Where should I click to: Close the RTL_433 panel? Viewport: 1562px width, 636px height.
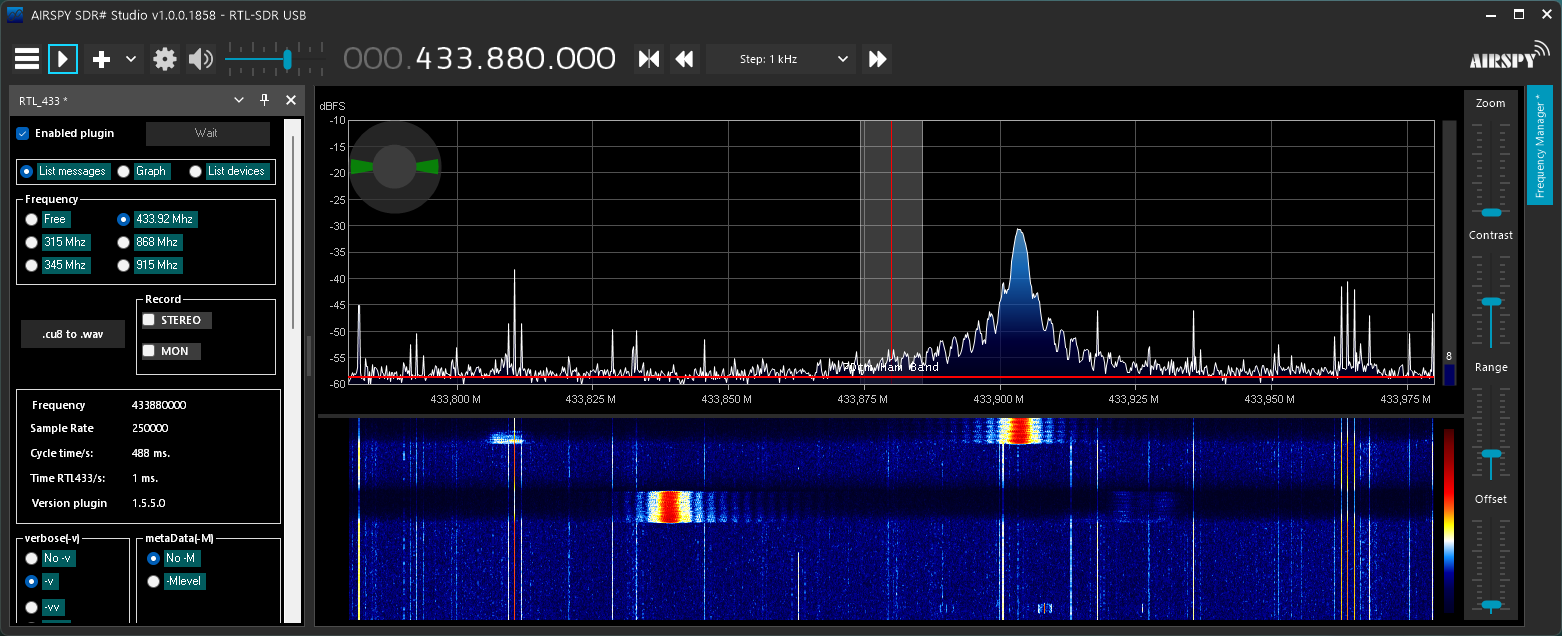pyautogui.click(x=291, y=100)
